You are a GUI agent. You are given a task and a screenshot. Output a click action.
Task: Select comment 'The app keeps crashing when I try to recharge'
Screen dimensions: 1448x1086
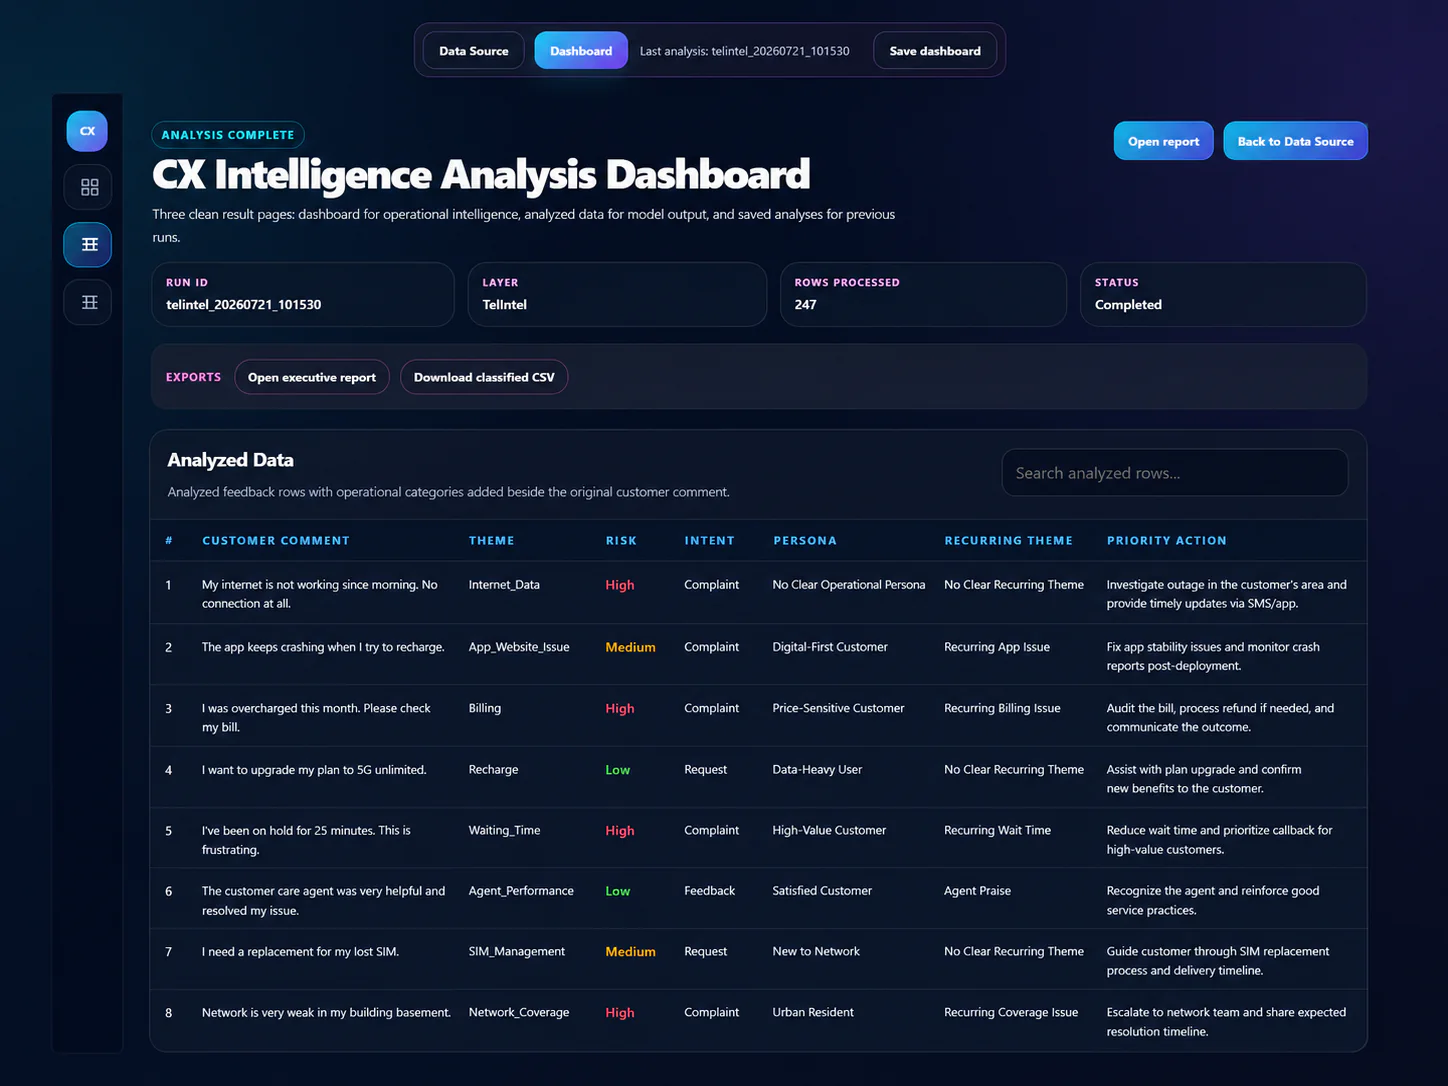[x=323, y=647]
